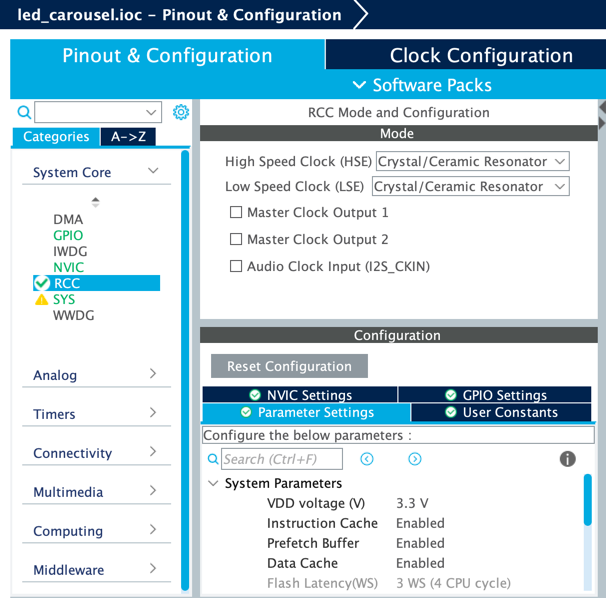606x598 pixels.
Task: Click the Parameter Settings check icon
Action: click(x=246, y=412)
